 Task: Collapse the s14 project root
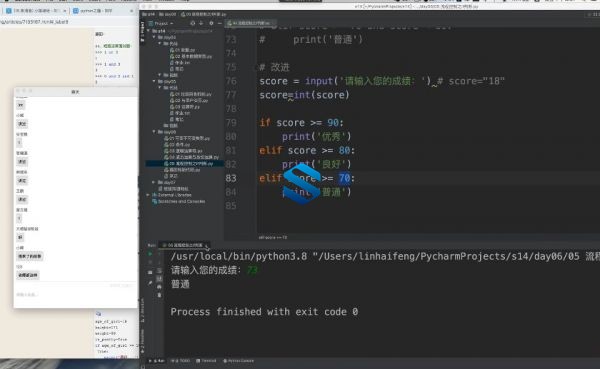[148, 31]
